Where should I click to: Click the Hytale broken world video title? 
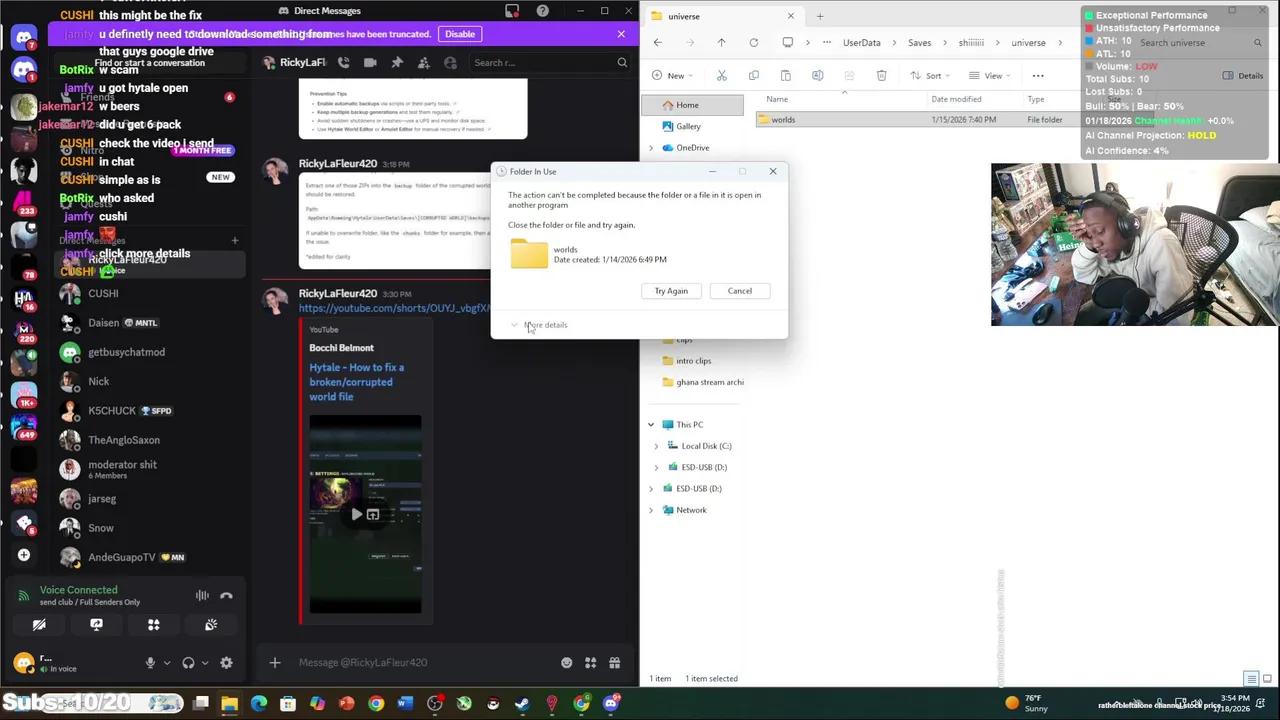click(357, 382)
